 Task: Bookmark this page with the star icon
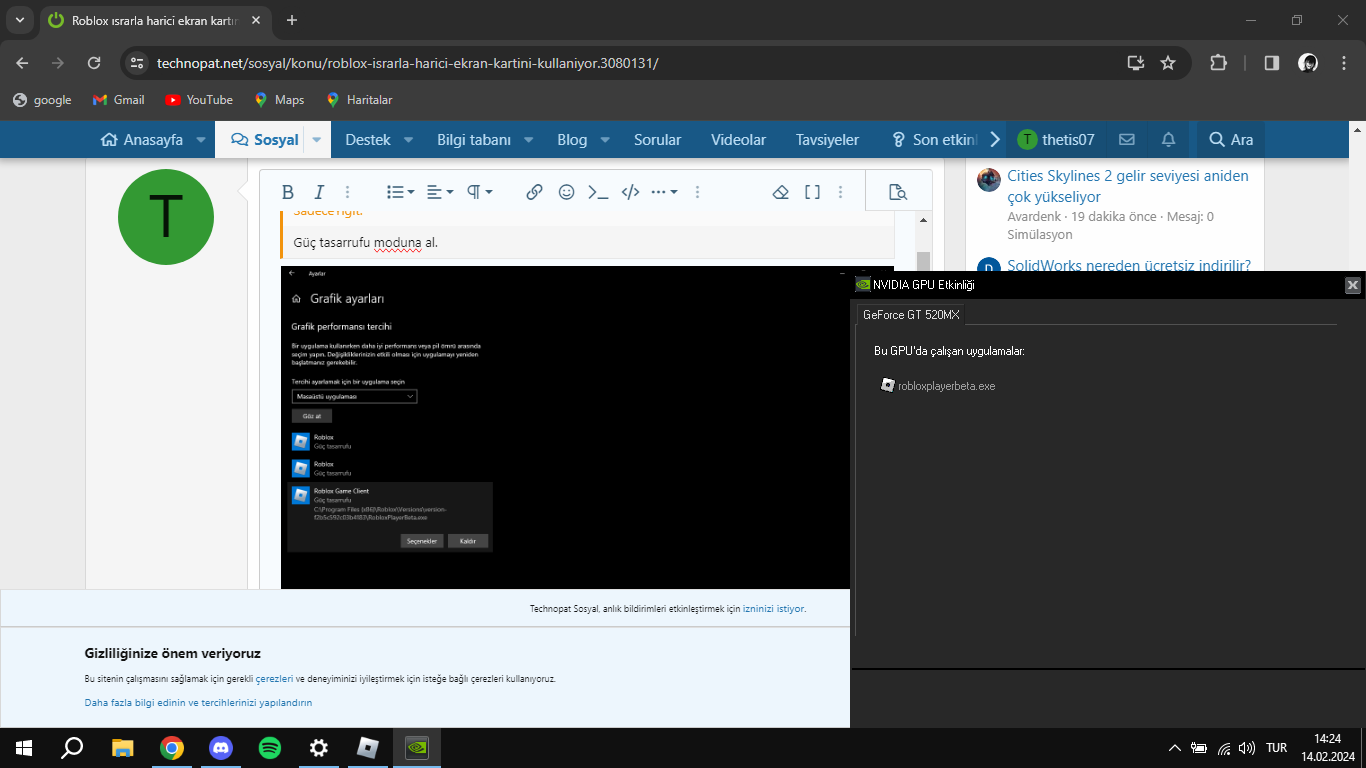coord(1168,63)
